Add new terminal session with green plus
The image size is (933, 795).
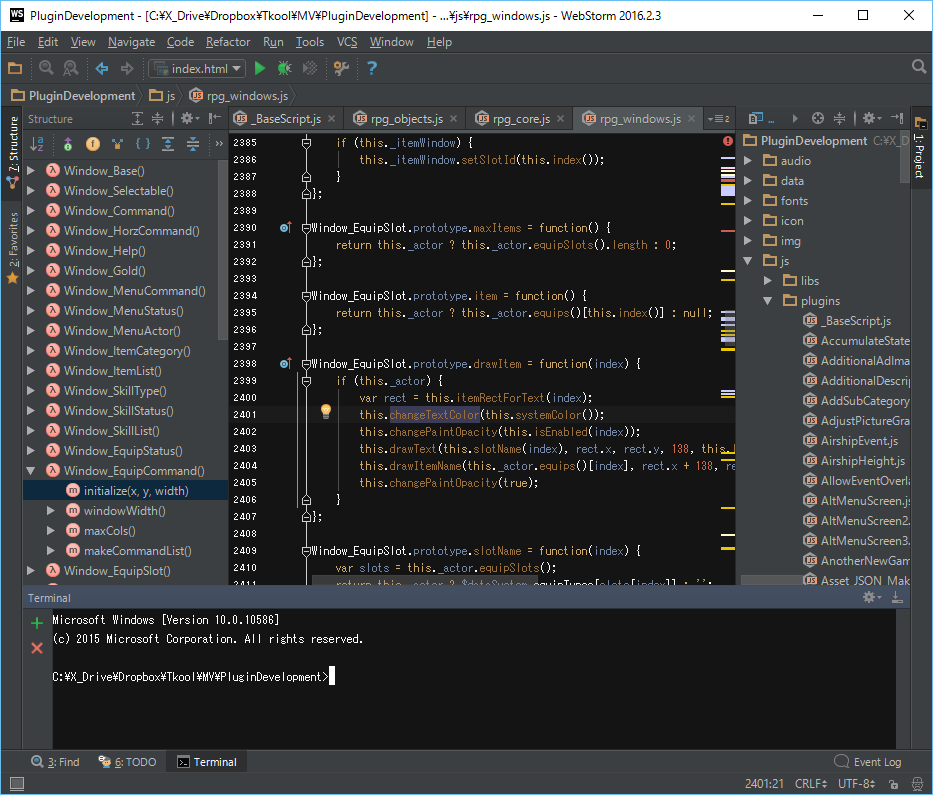(37, 623)
